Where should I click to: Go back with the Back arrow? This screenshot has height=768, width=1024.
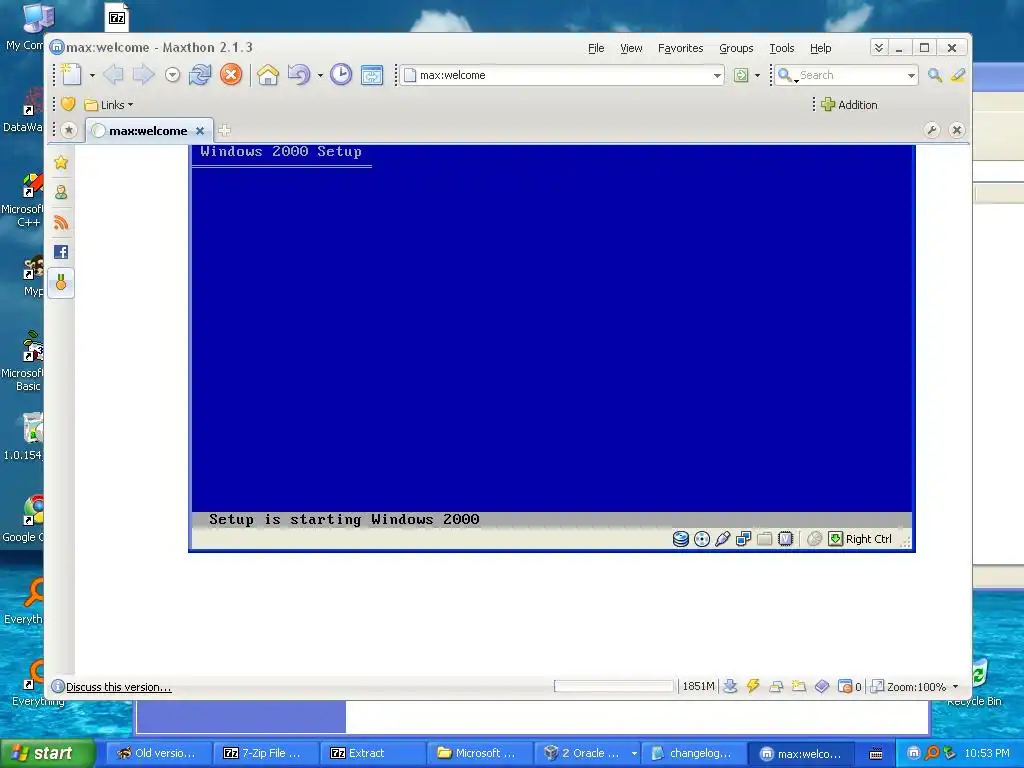click(114, 75)
